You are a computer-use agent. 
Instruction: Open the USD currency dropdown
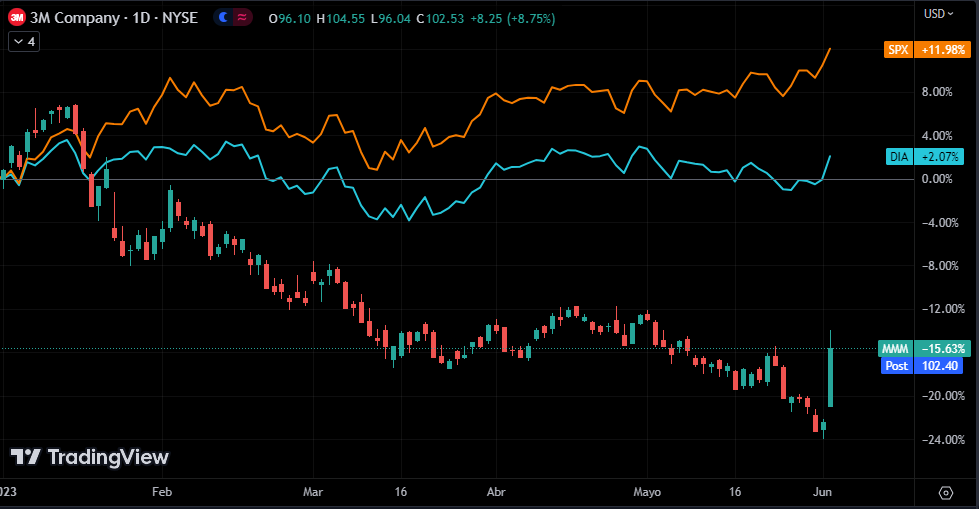[938, 13]
